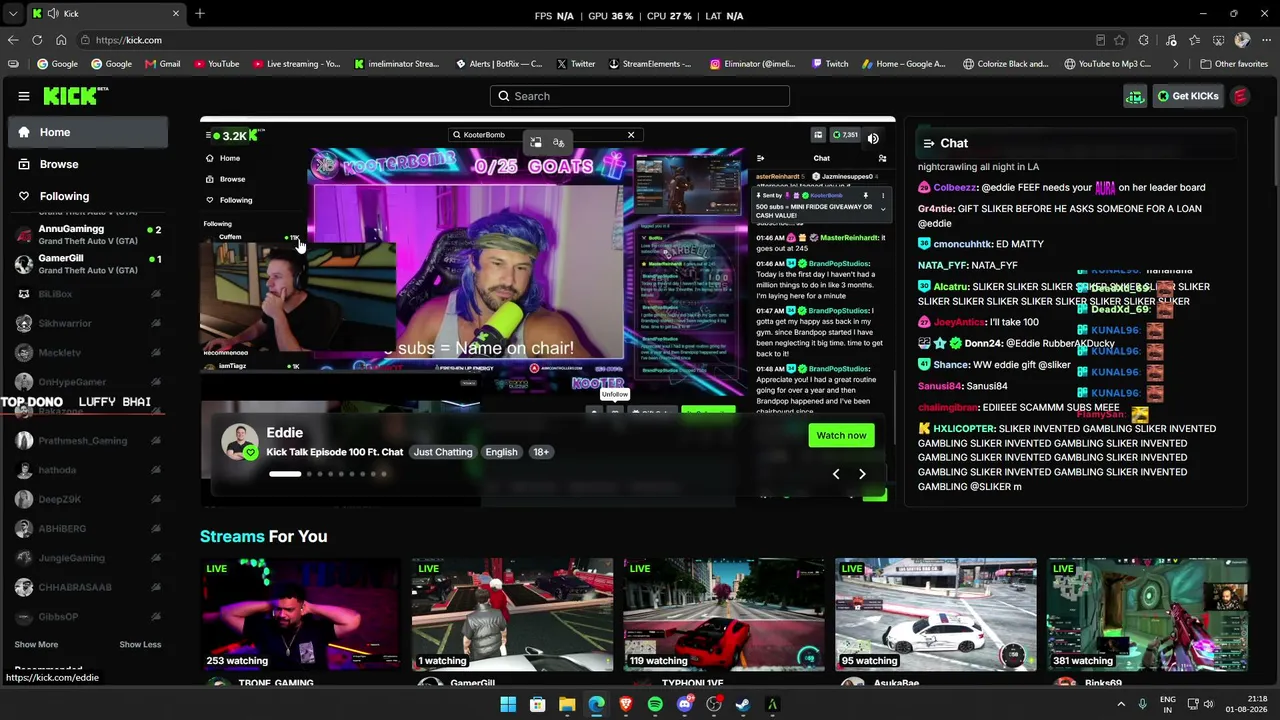The height and width of the screenshot is (720, 1280).
Task: Open Browse in Kick sidebar
Action: (x=88, y=164)
